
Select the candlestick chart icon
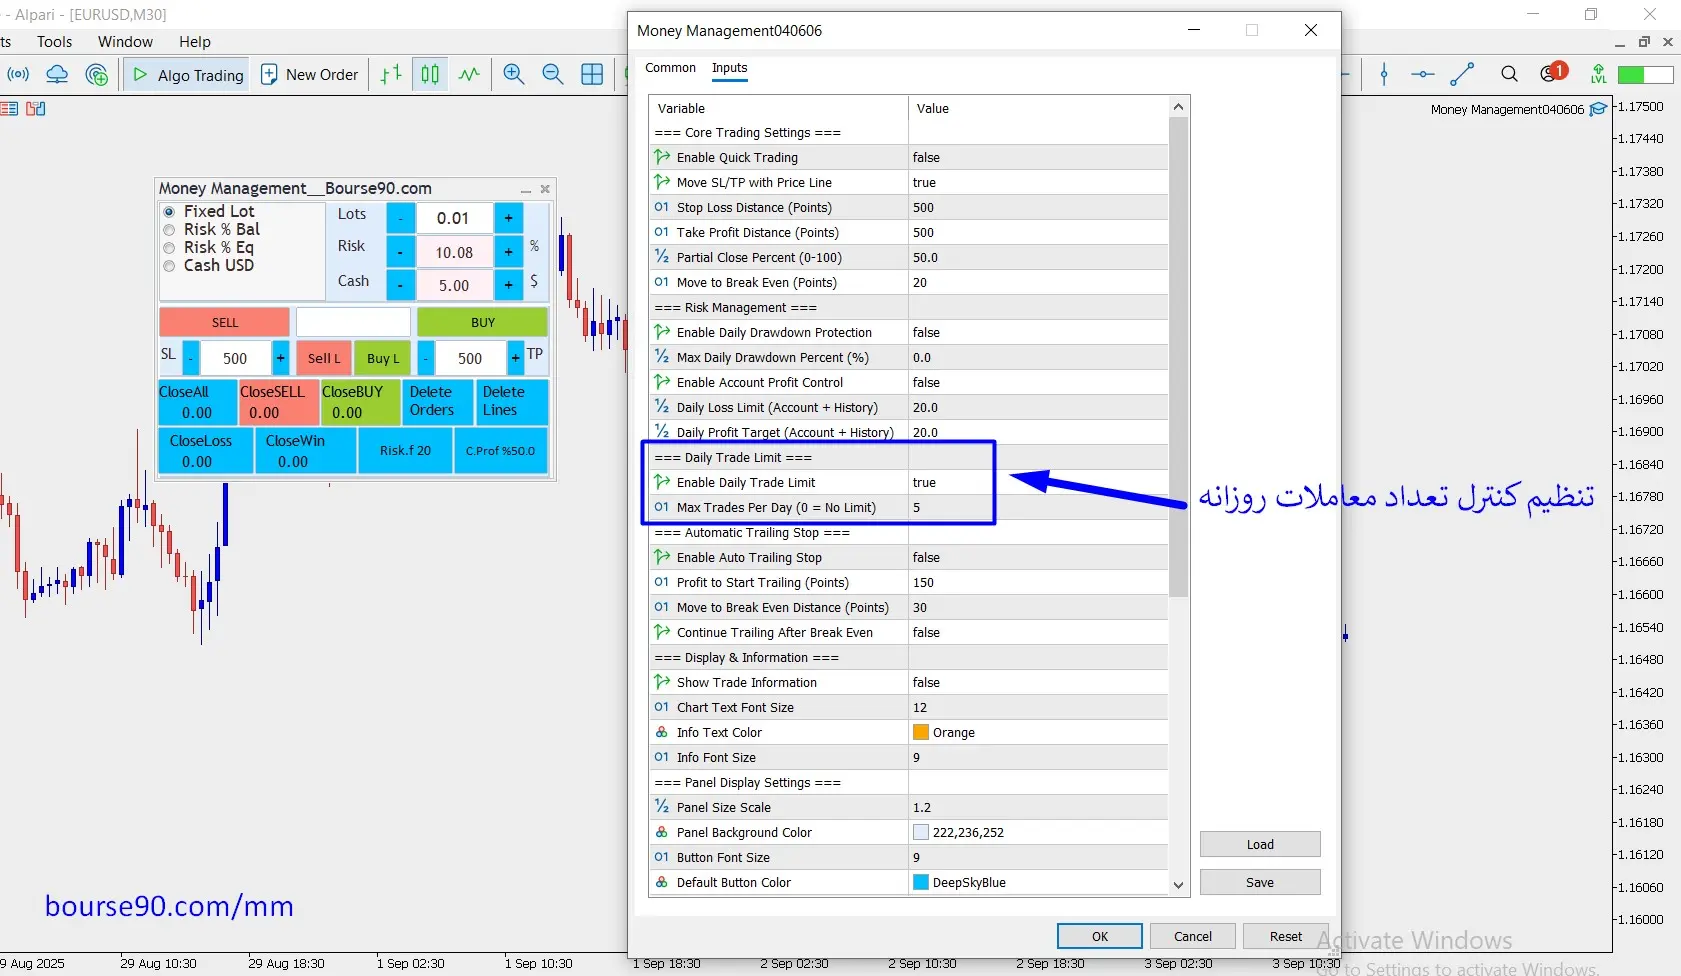tap(430, 74)
